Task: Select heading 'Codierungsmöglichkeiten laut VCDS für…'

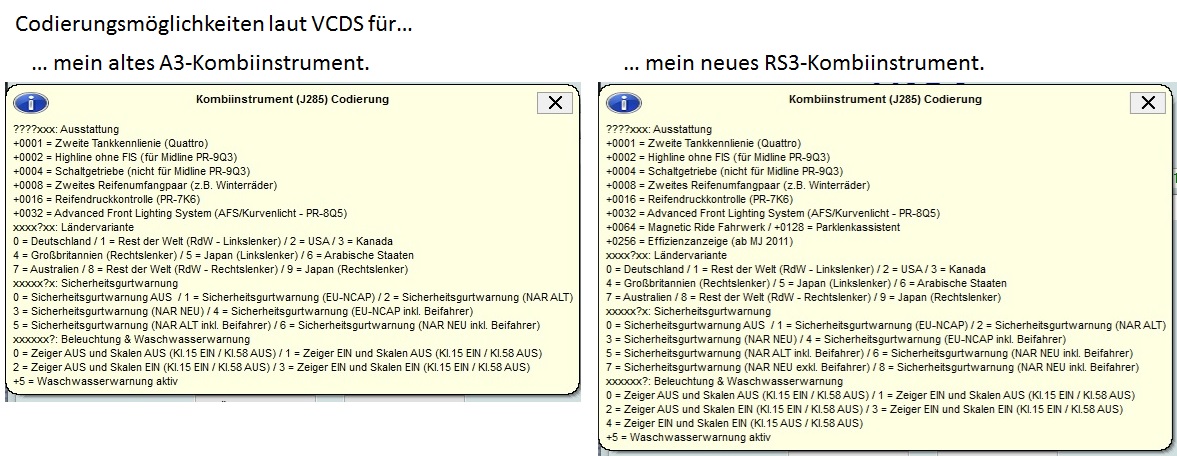Action: pyautogui.click(x=213, y=25)
